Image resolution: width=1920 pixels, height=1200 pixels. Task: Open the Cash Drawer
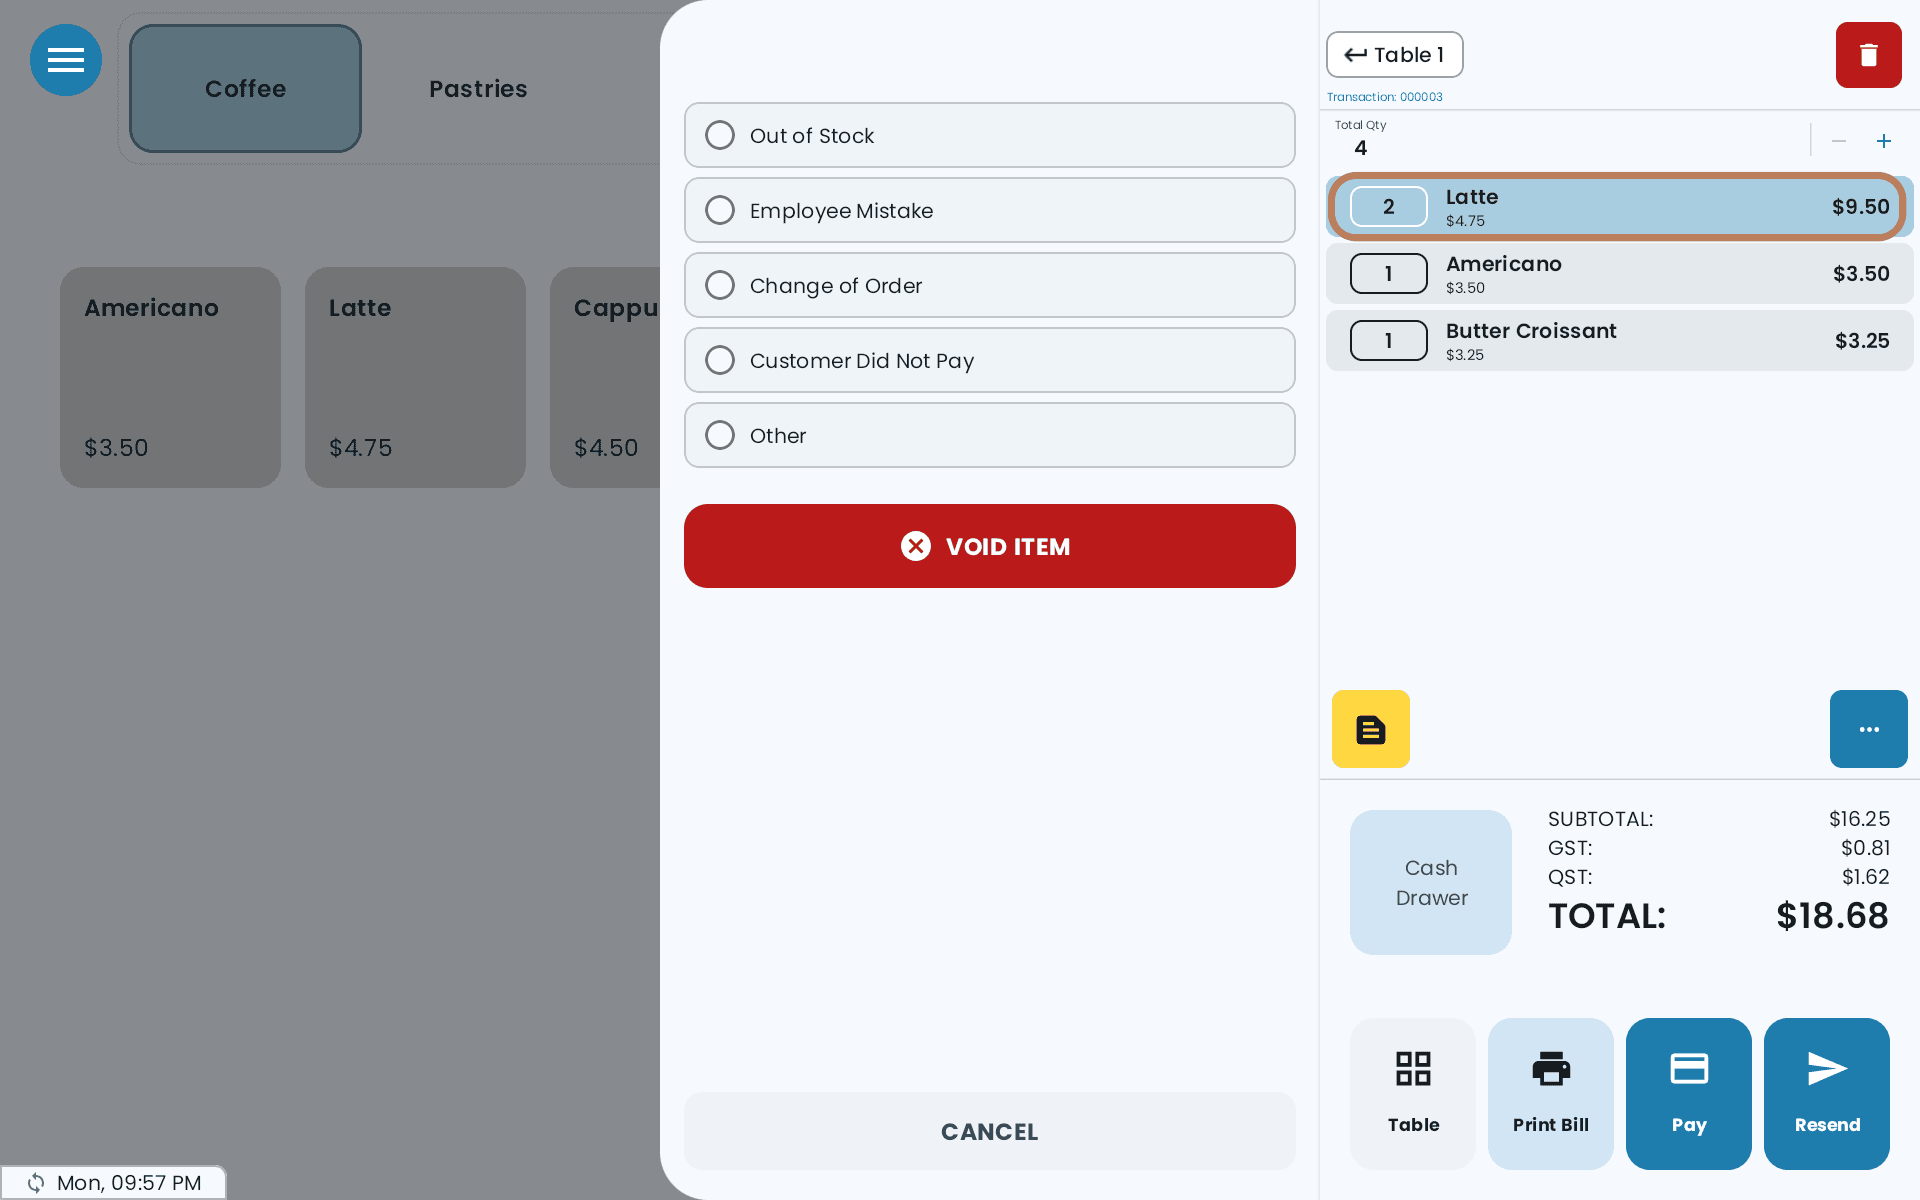click(1431, 882)
